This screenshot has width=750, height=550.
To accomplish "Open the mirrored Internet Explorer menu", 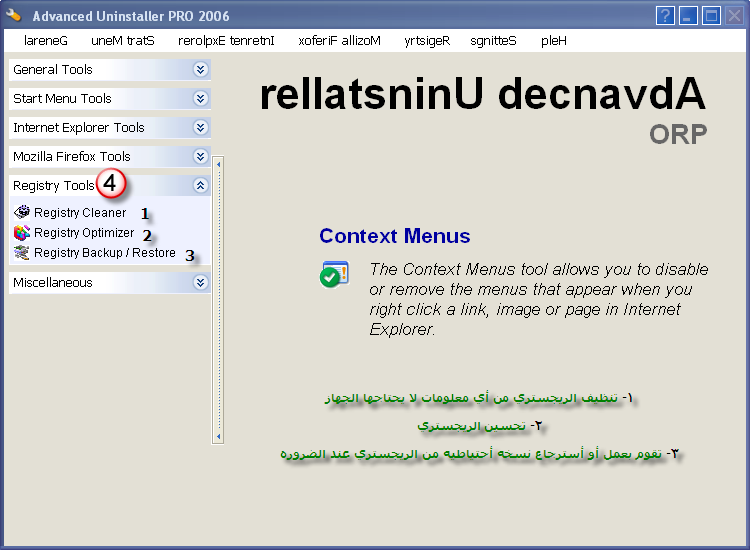I will 226,41.
